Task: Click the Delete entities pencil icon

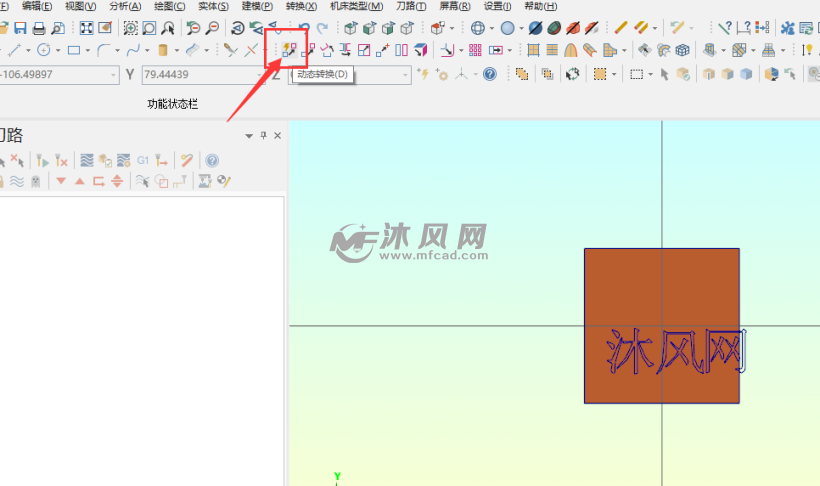Action: pos(621,28)
